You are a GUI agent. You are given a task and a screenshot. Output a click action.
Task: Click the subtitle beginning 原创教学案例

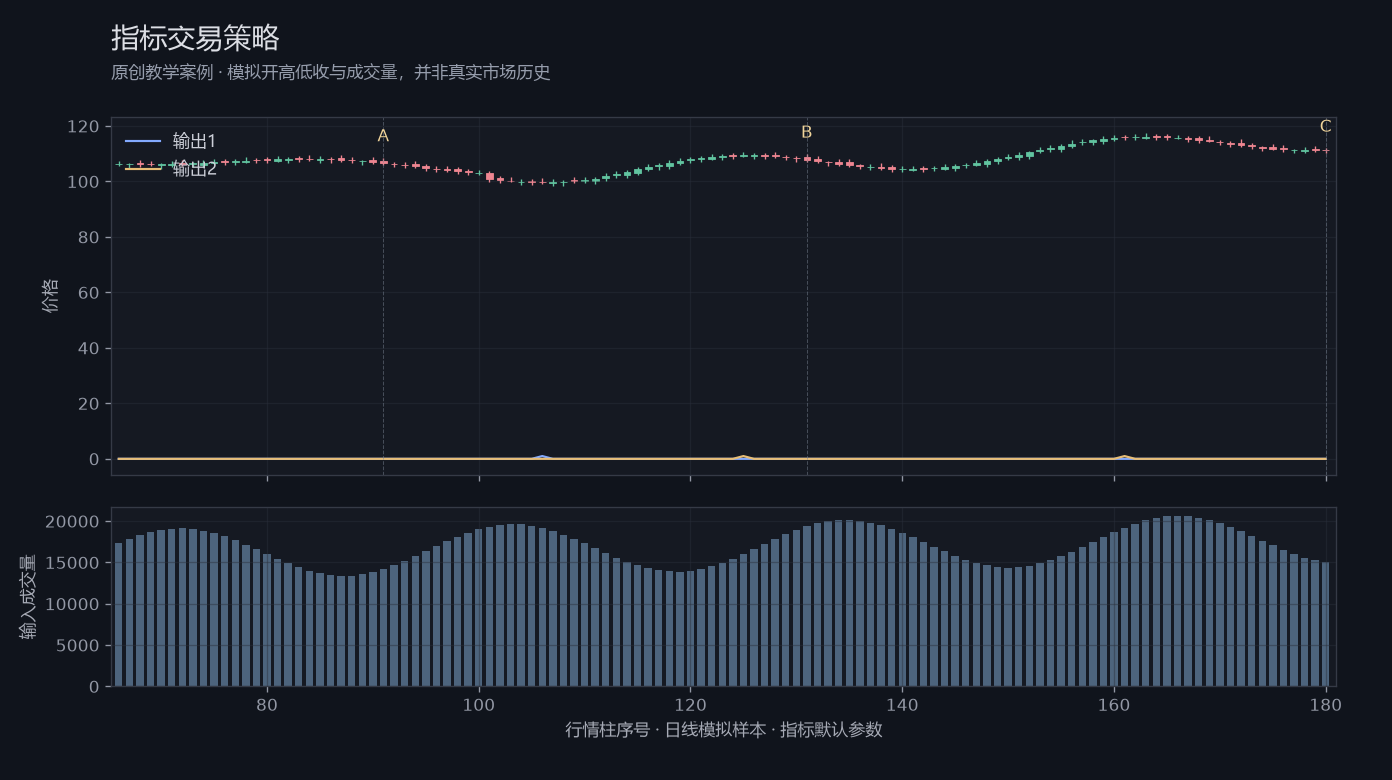(x=331, y=73)
